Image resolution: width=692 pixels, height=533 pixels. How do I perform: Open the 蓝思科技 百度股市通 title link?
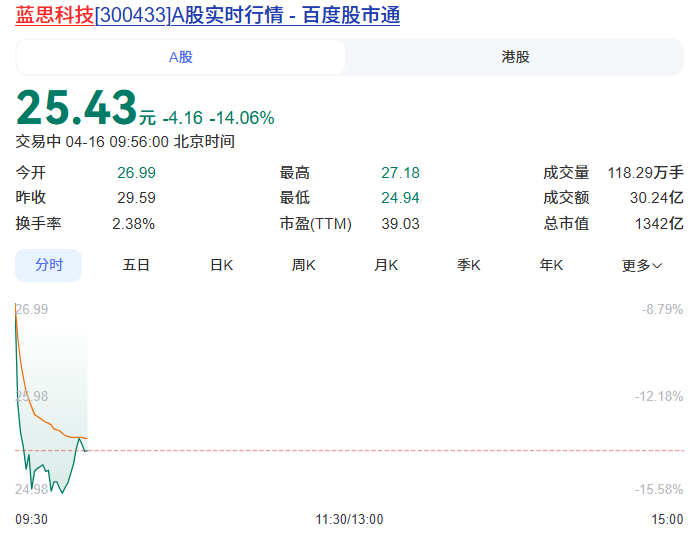pos(207,16)
